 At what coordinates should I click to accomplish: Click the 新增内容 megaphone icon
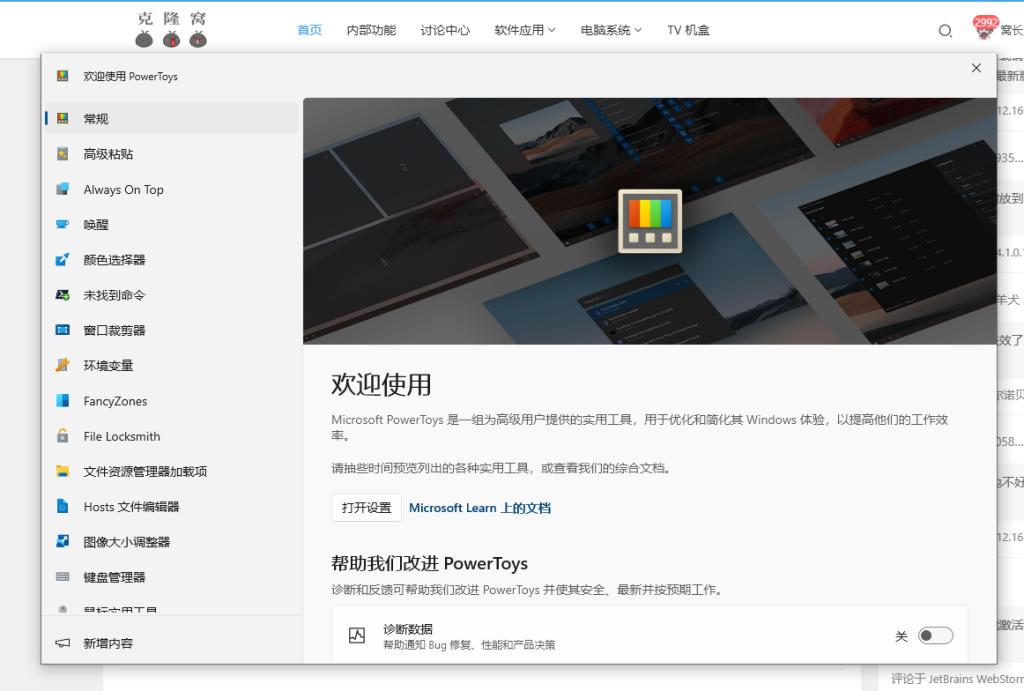point(63,643)
